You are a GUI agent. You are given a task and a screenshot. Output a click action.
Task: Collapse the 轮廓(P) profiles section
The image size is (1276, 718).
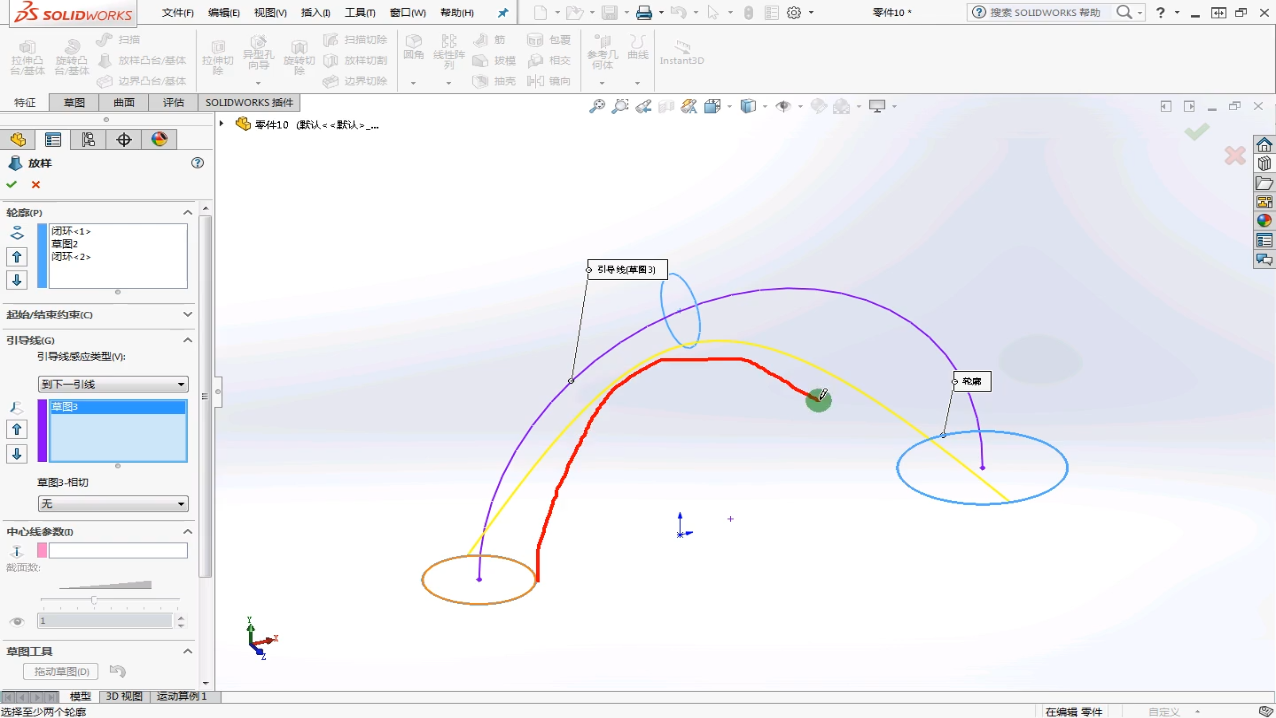pyautogui.click(x=187, y=212)
